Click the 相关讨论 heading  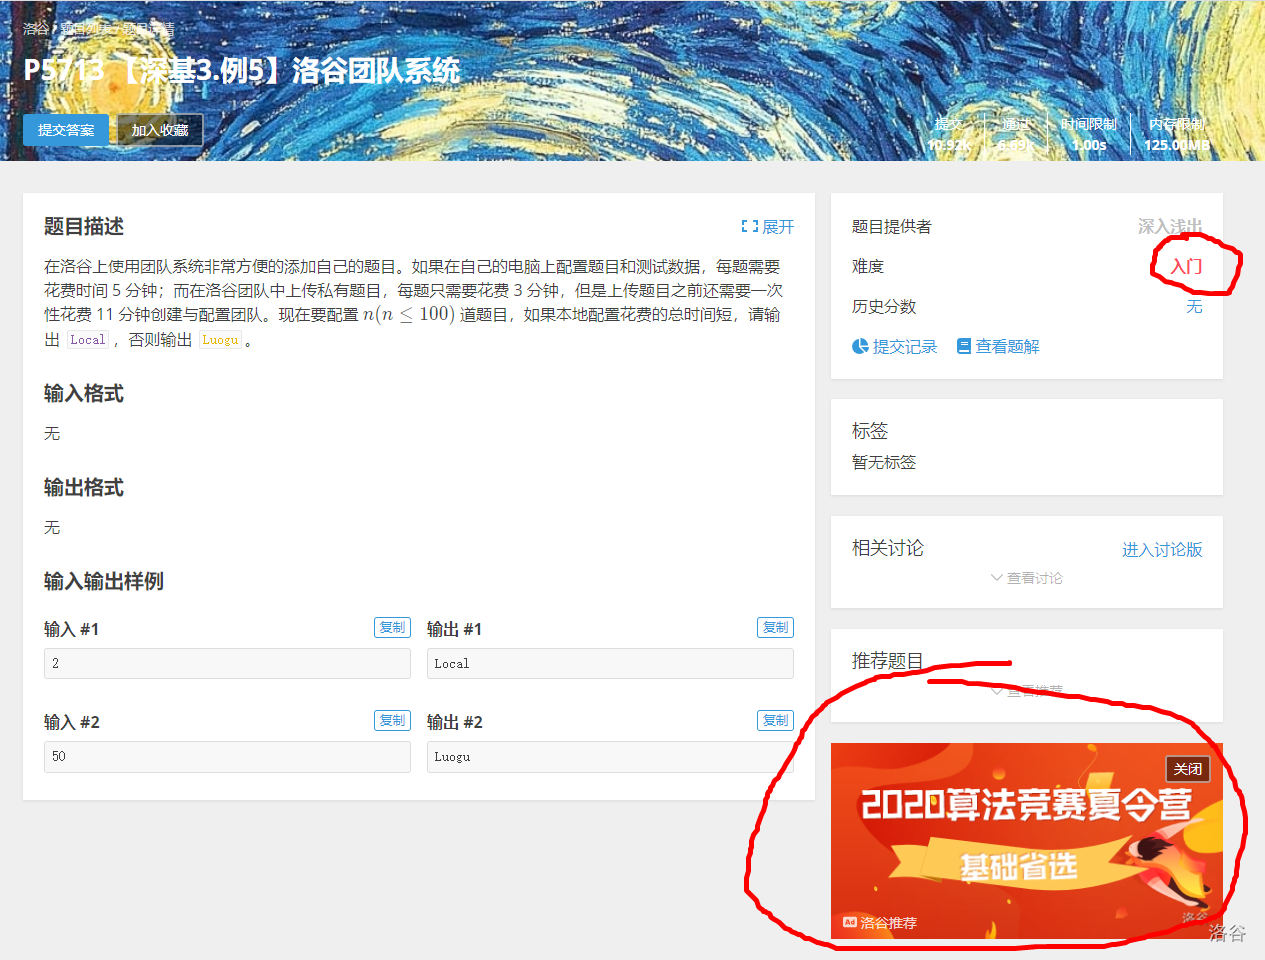point(888,548)
